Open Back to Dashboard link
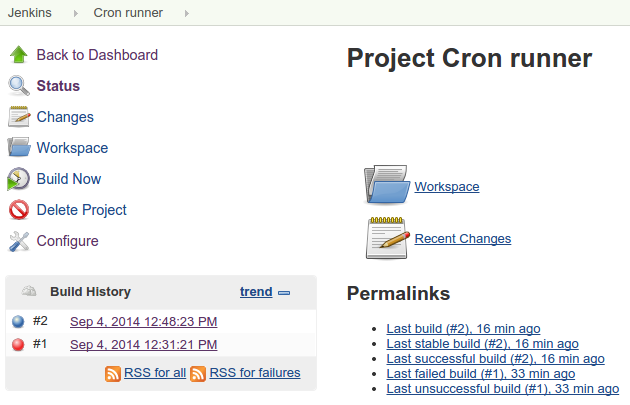 pyautogui.click(x=97, y=55)
